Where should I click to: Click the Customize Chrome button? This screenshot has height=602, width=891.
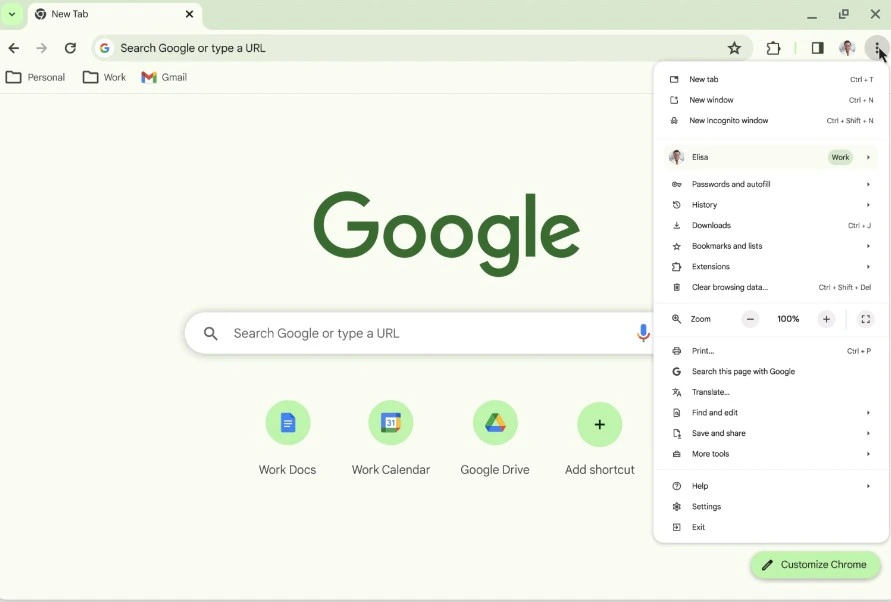[x=815, y=564]
